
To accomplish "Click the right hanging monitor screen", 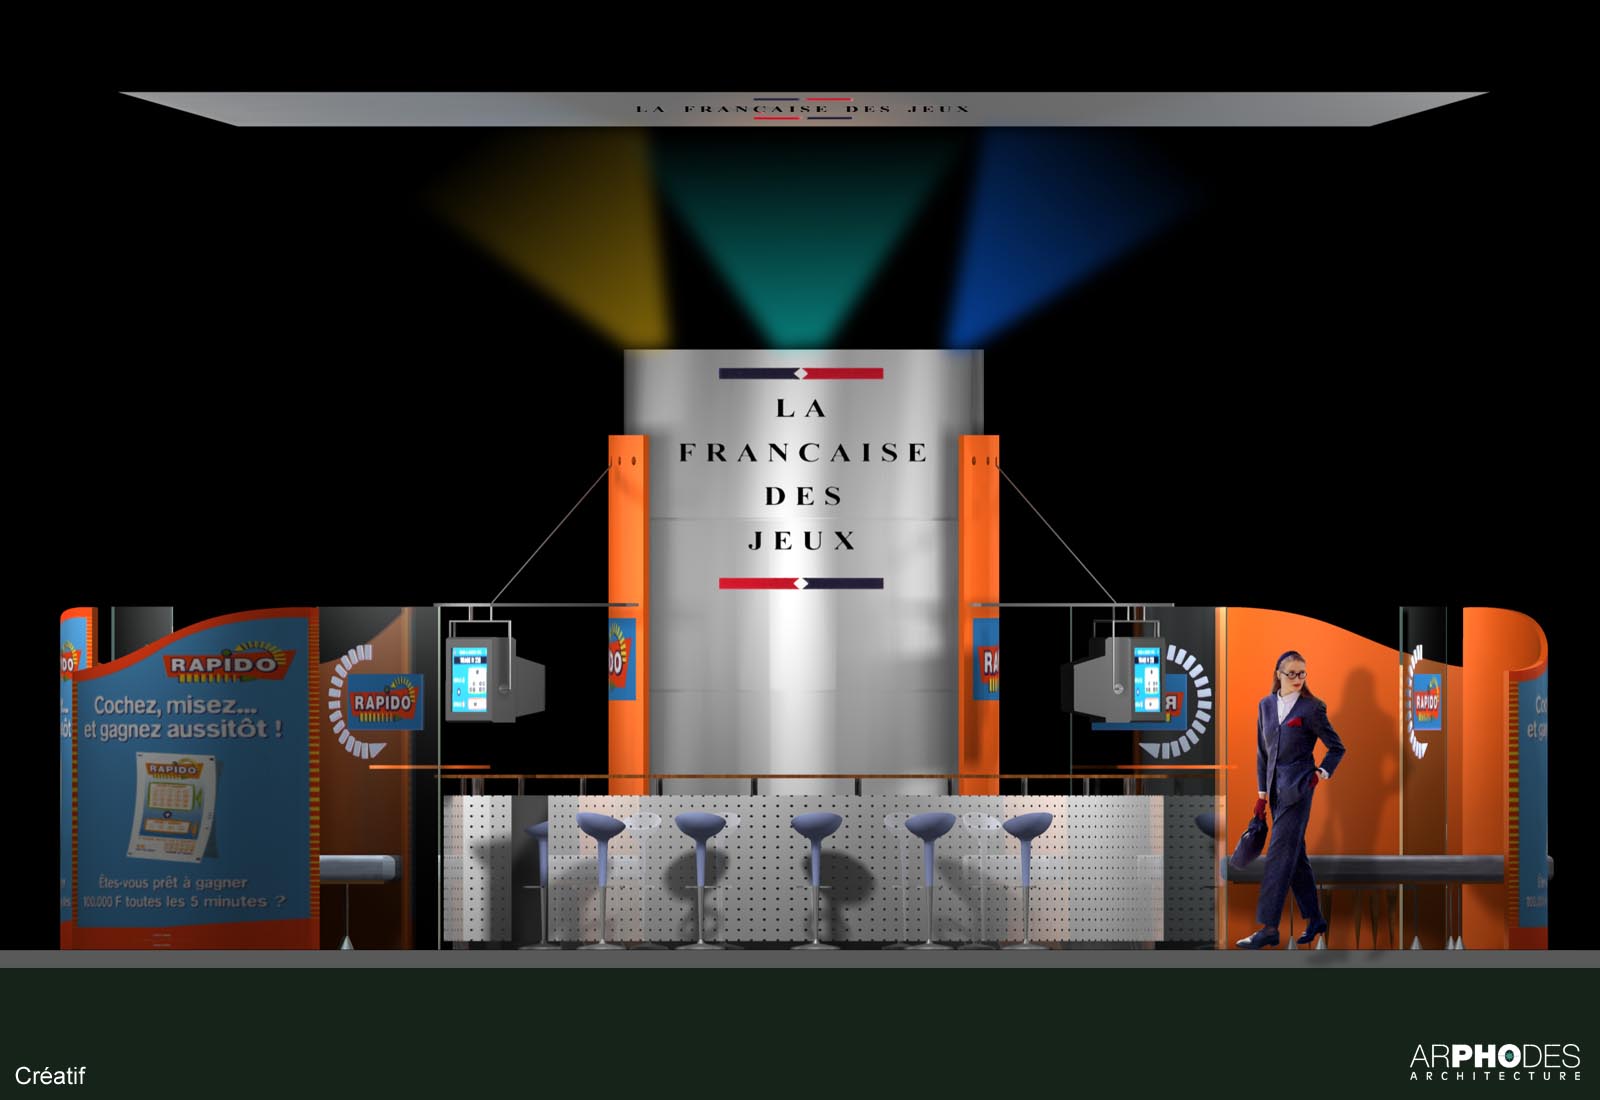I will tap(1146, 681).
